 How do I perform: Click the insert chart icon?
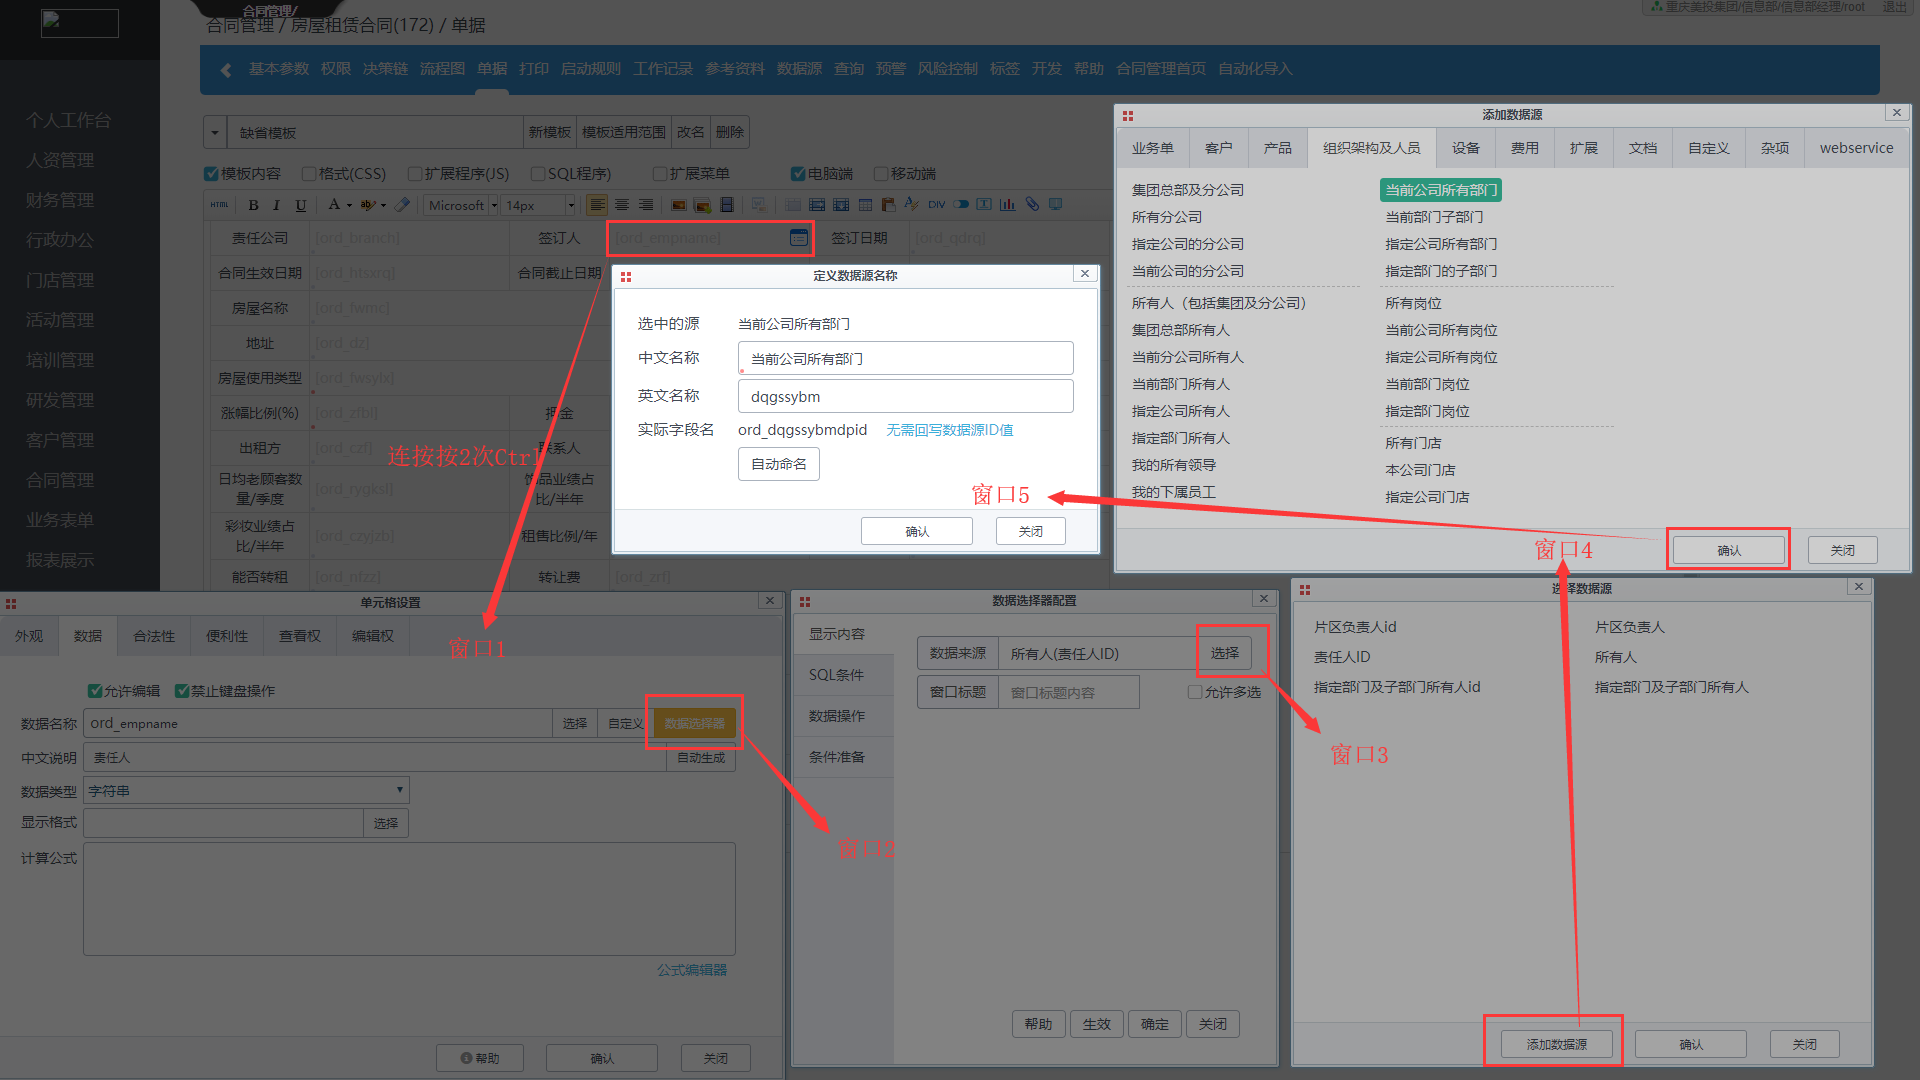click(1007, 205)
